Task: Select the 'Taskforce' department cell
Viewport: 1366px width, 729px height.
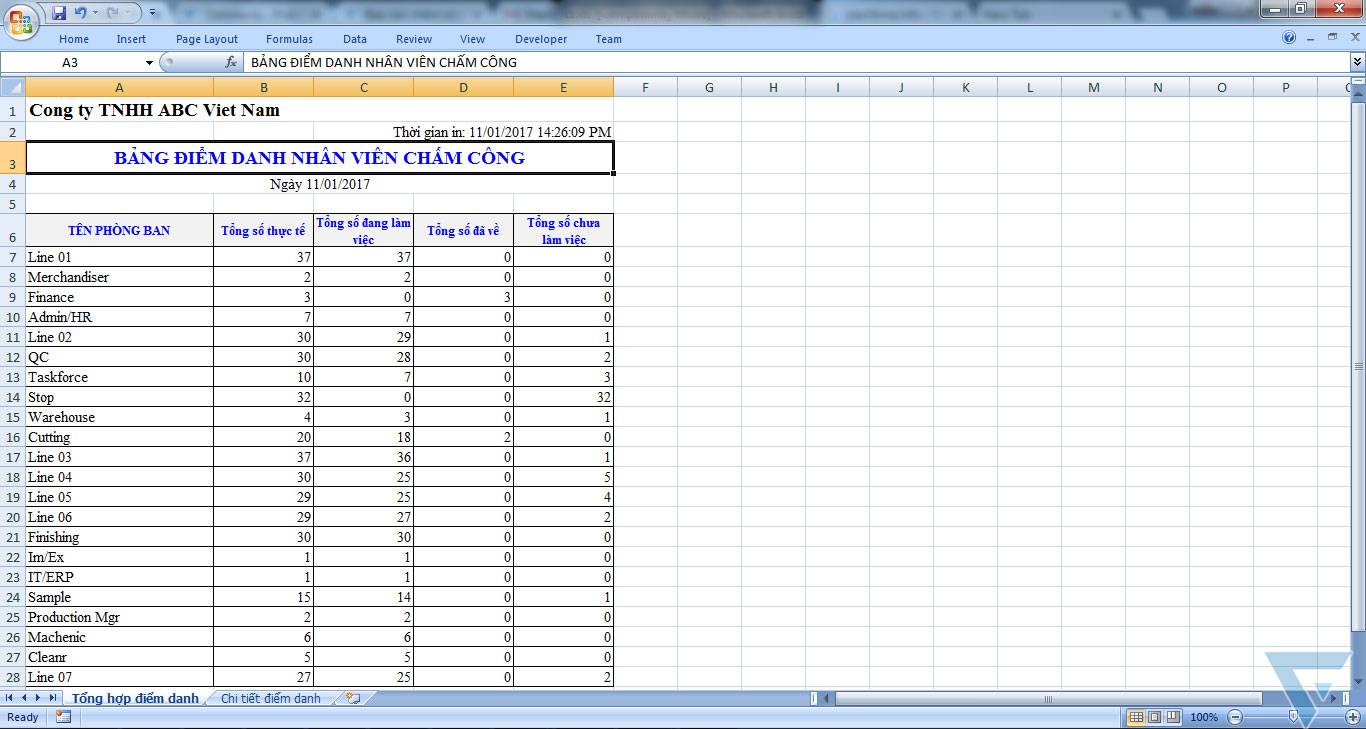Action: pos(120,377)
